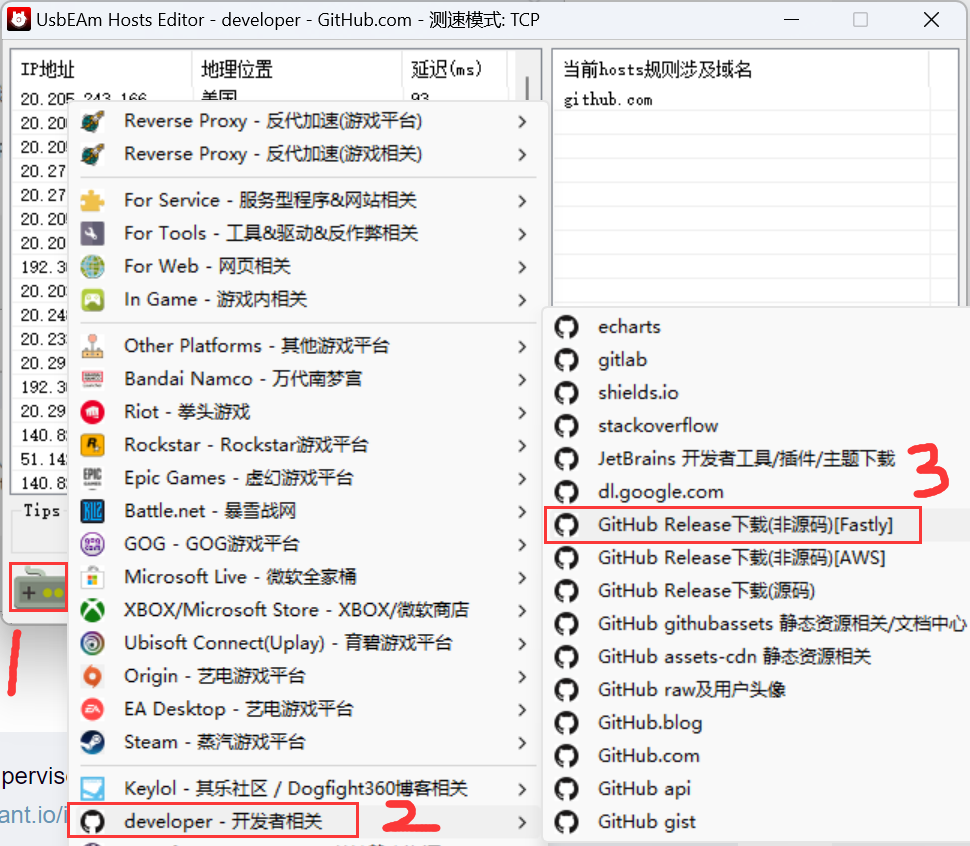
Task: Click the Other Platforms joystick icon
Action: [93, 346]
